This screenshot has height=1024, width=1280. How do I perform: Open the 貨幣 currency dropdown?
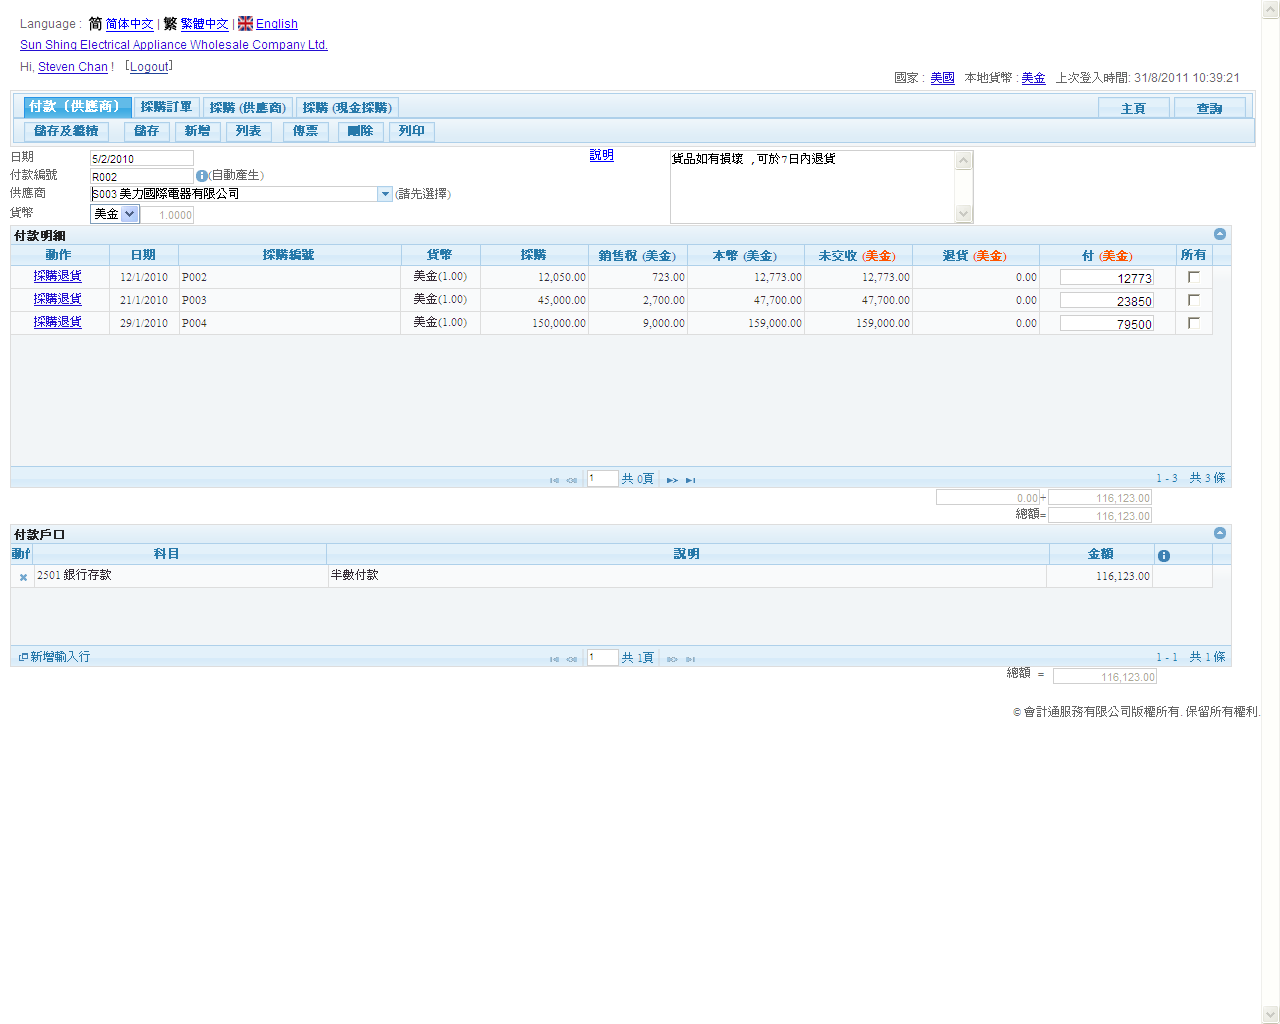(x=129, y=214)
